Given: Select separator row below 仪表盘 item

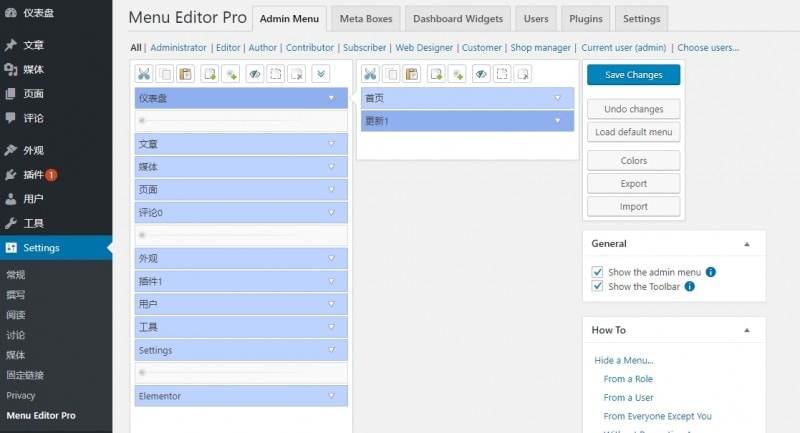Looking at the screenshot, I should (241, 121).
